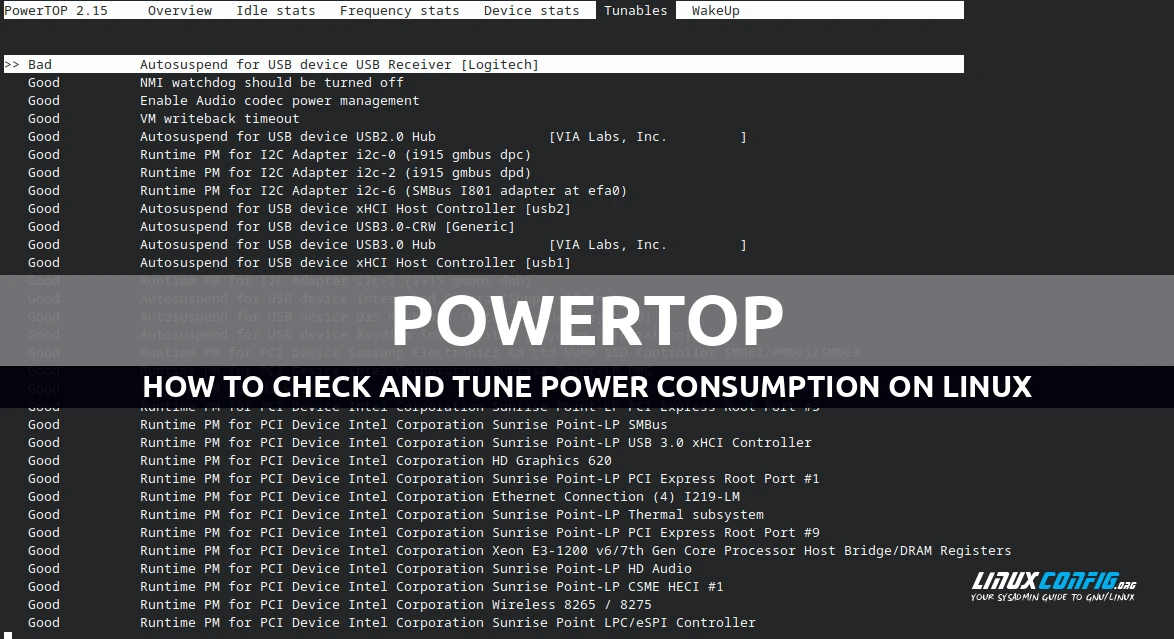Select Runtime PM i2c-6 SMBus I801 row
The width and height of the screenshot is (1174, 639).
tap(327, 190)
